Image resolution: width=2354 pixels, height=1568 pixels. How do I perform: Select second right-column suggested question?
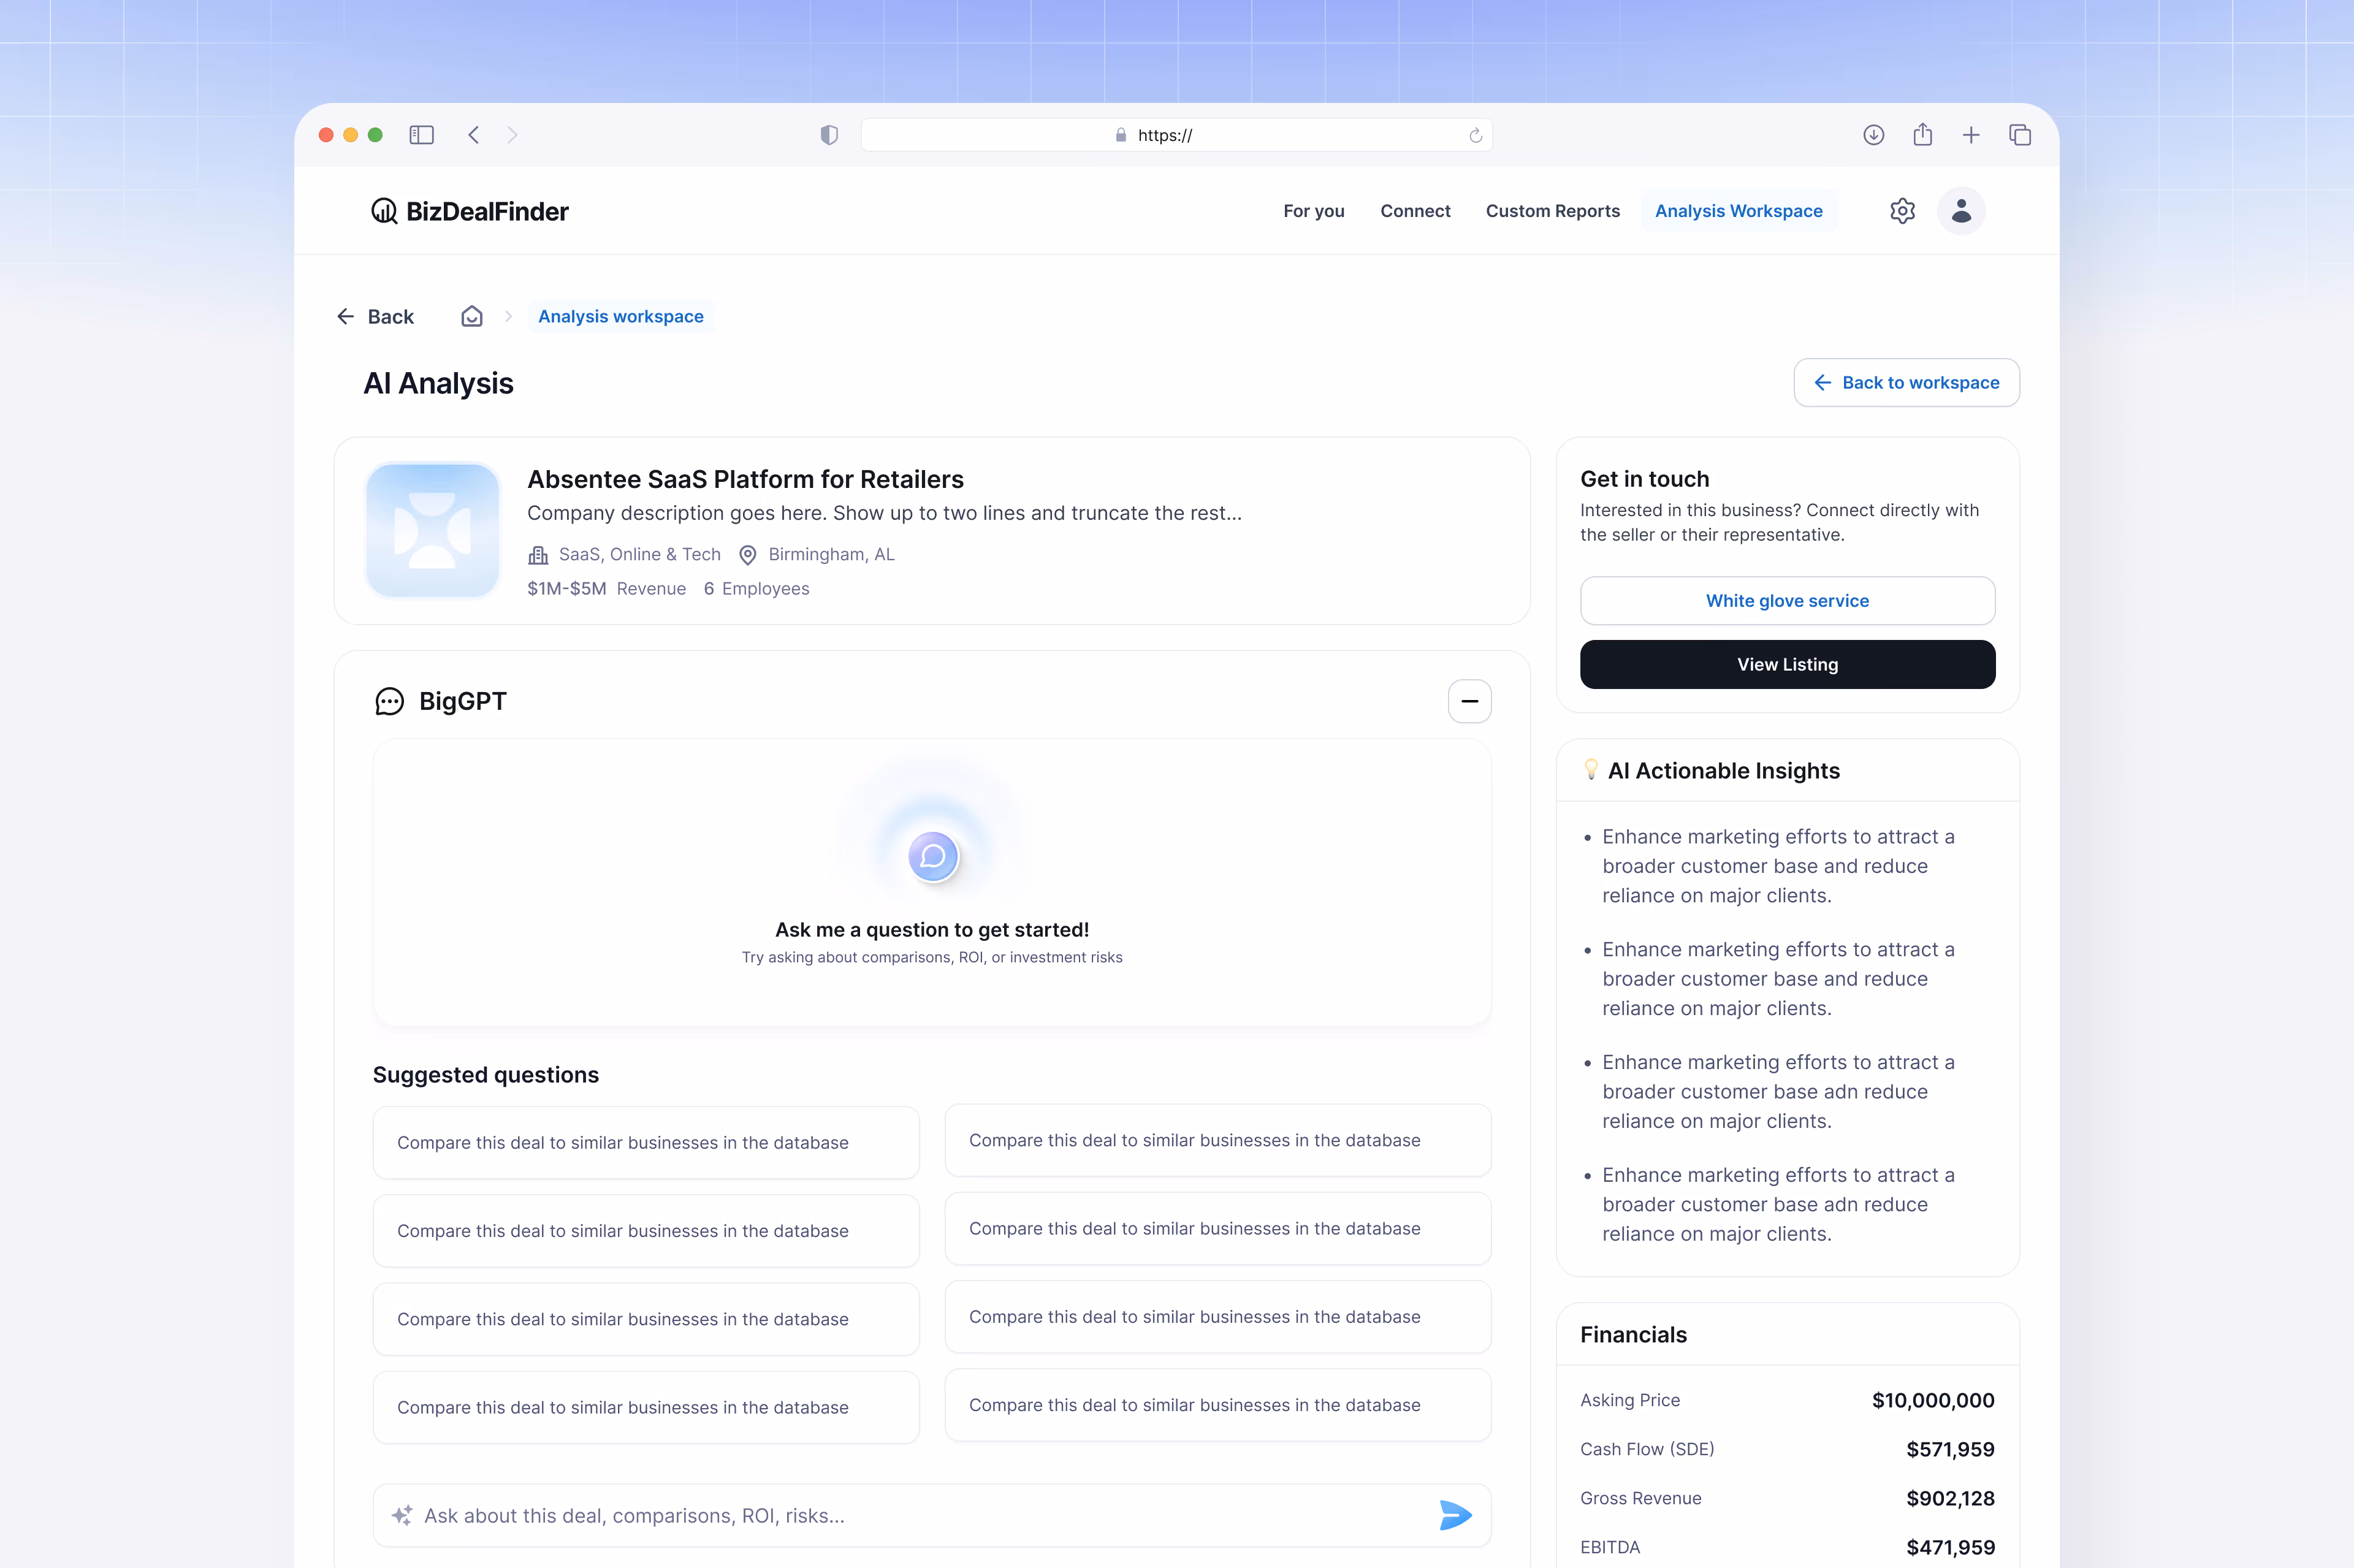1218,1228
